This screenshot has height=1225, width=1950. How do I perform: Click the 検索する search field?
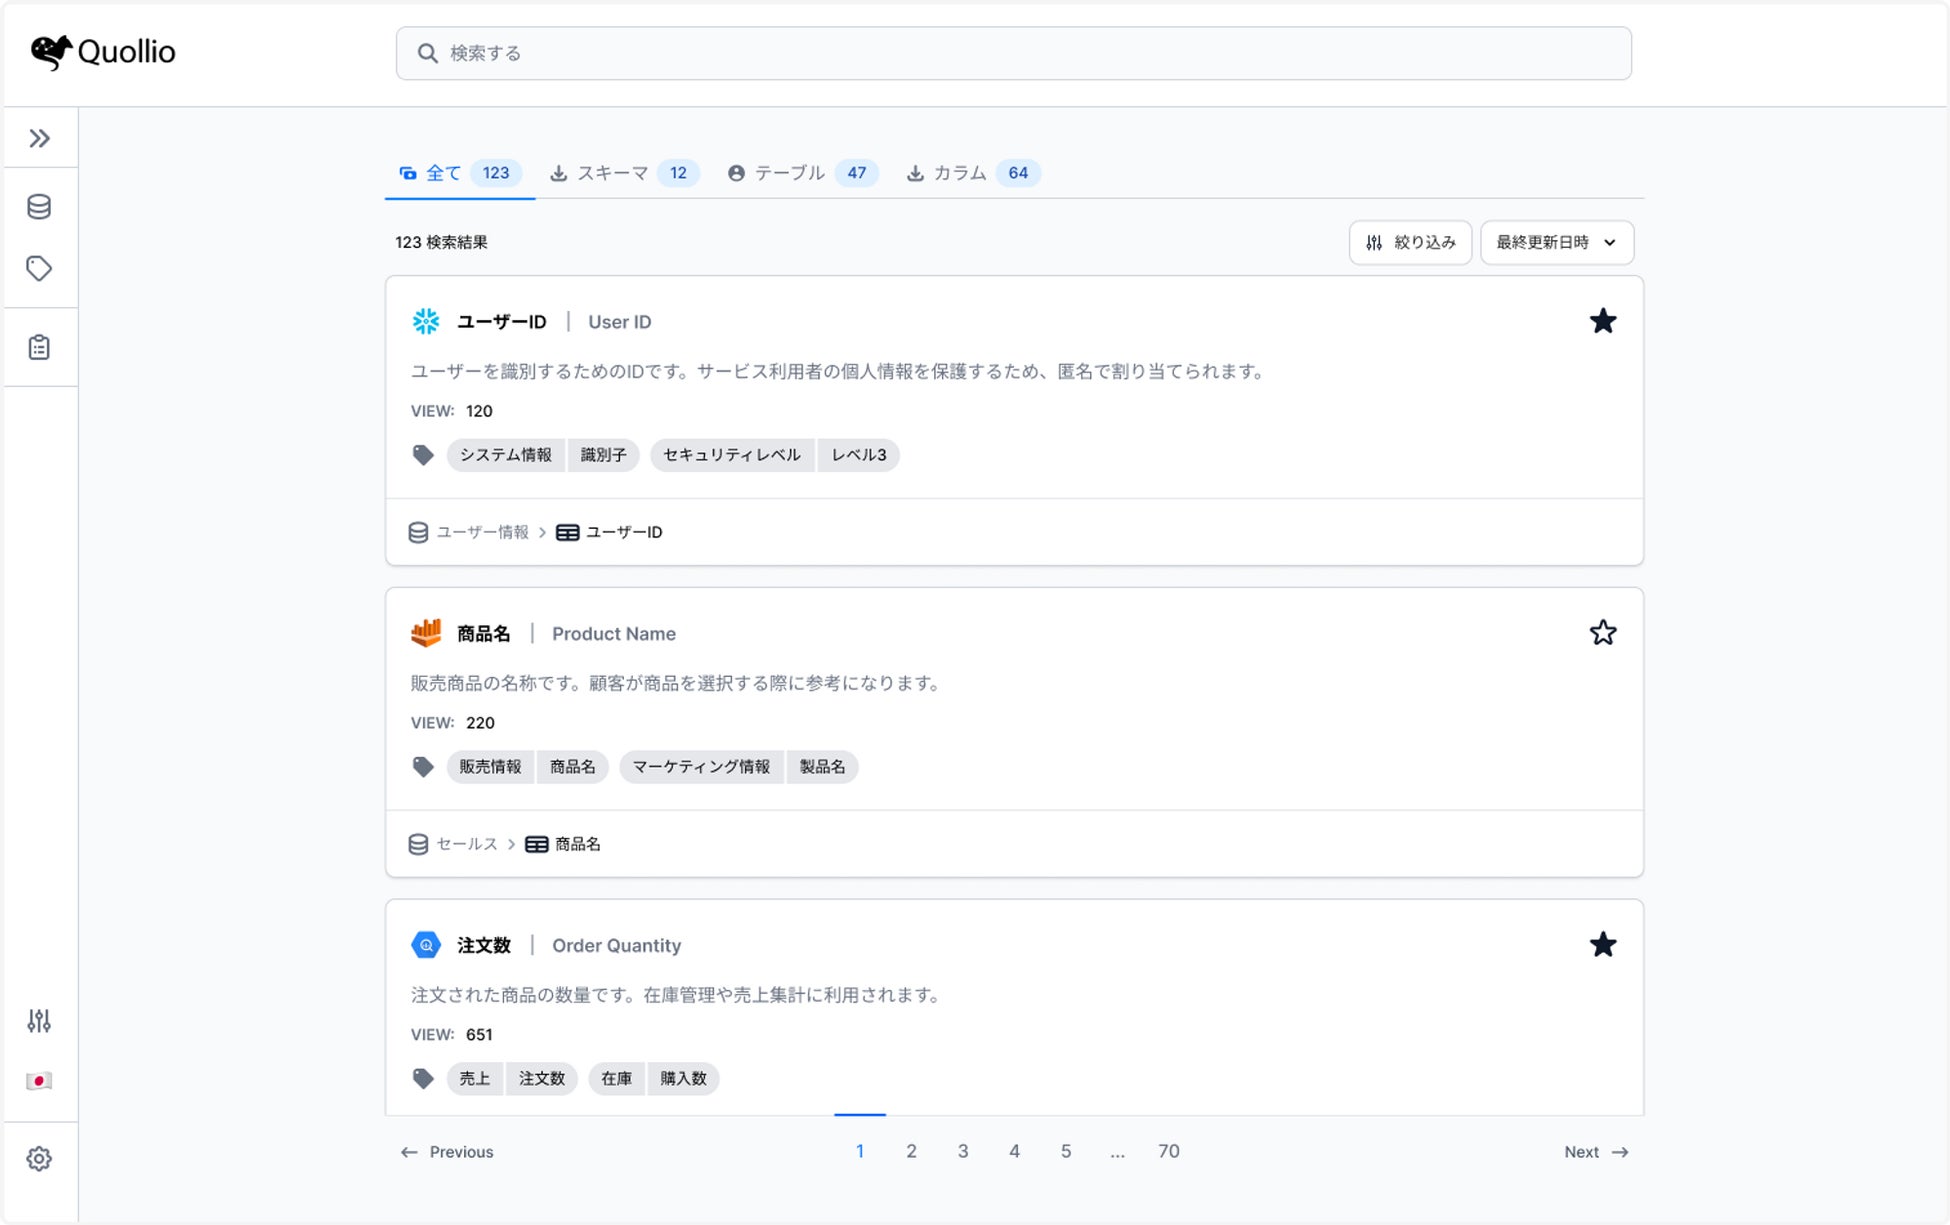pos(1013,53)
